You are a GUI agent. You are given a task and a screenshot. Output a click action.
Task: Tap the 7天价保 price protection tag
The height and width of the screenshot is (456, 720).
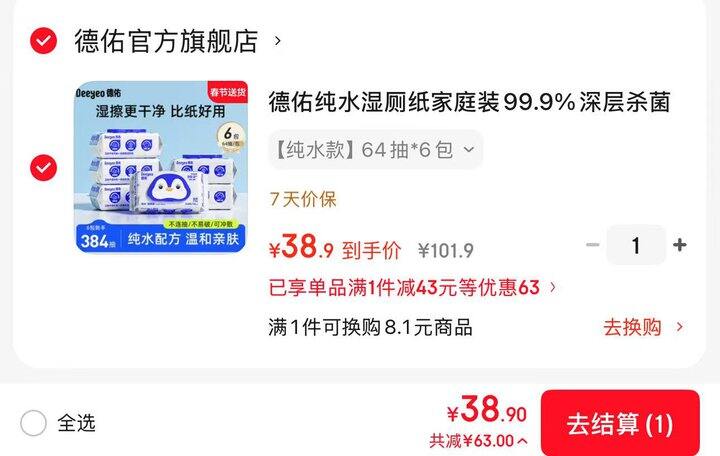coord(303,199)
